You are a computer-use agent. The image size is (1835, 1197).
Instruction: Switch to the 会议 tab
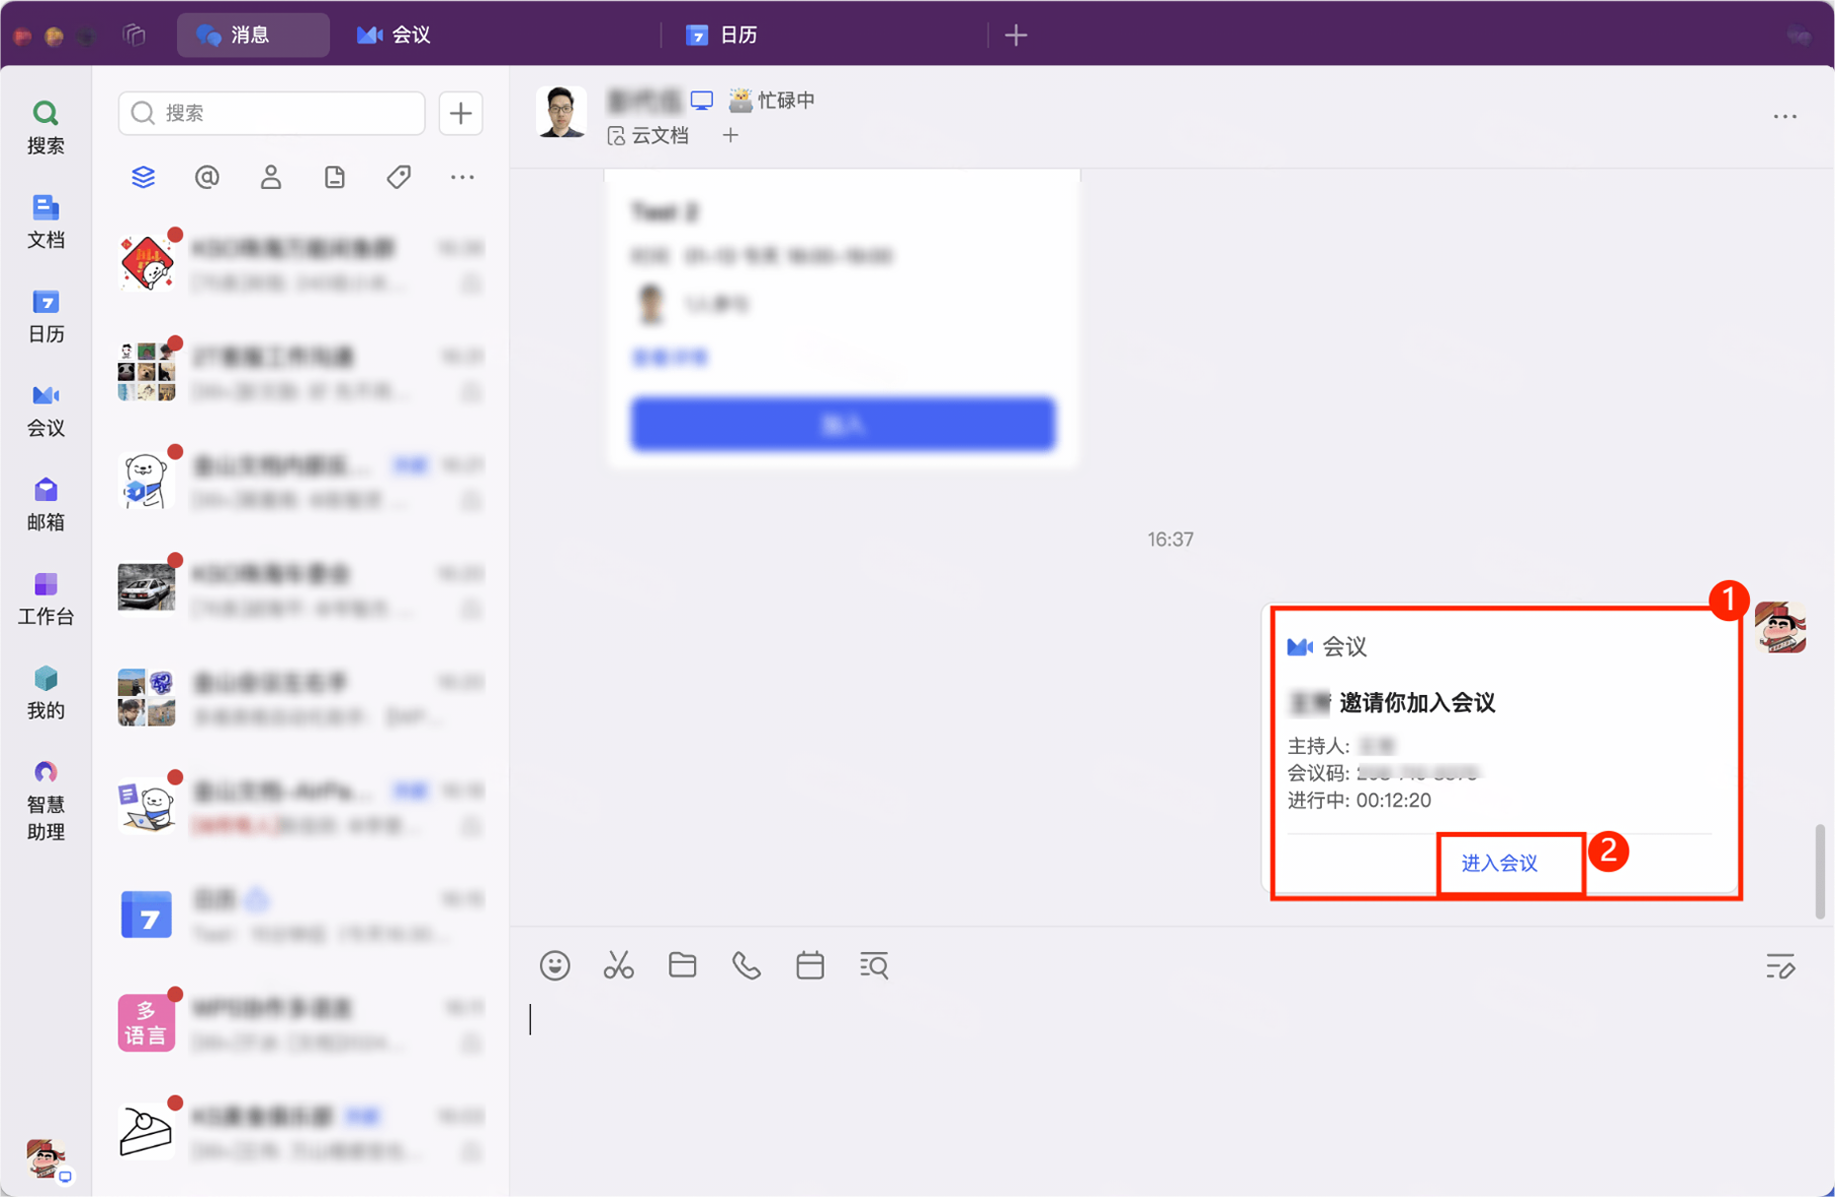(x=394, y=35)
